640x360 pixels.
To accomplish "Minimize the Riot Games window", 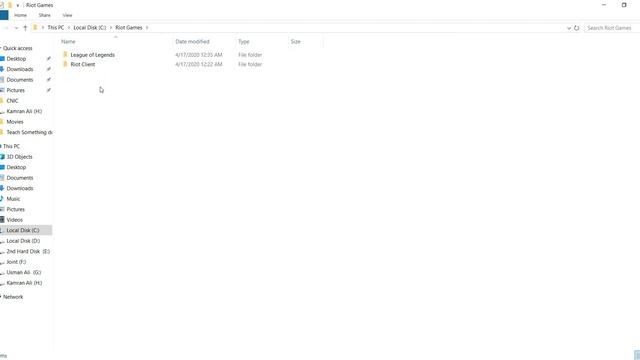I will [604, 5].
